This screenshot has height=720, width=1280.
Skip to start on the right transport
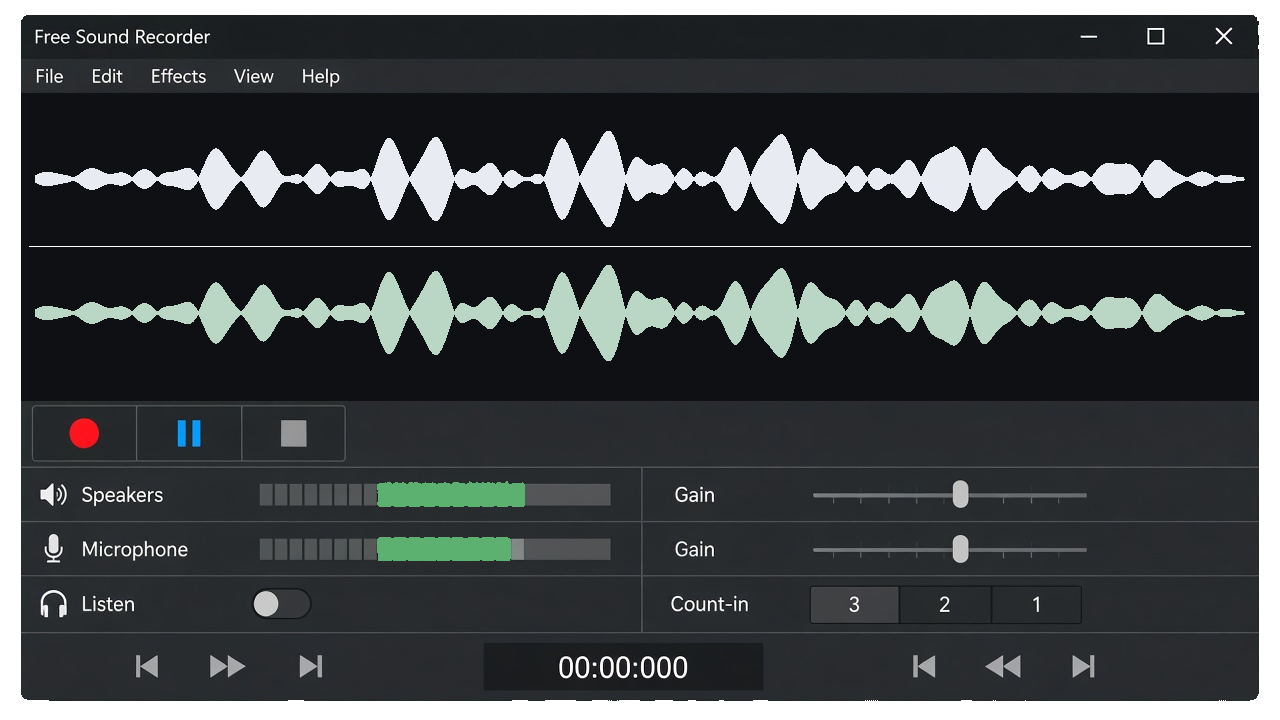pyautogui.click(x=924, y=666)
